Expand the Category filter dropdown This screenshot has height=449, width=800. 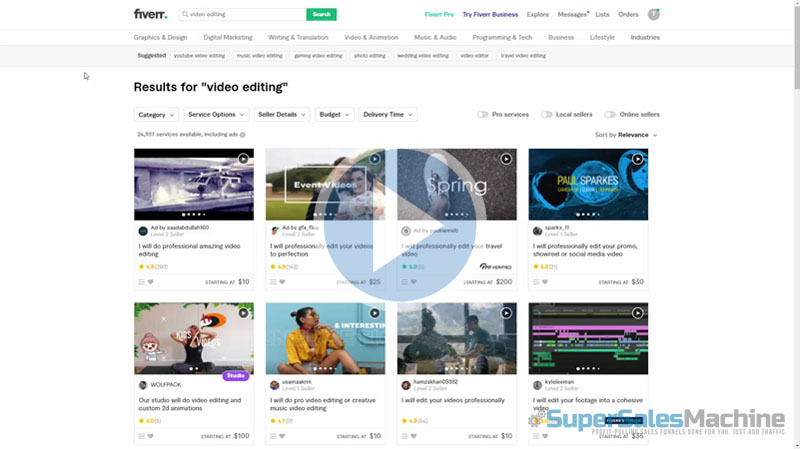(x=156, y=115)
